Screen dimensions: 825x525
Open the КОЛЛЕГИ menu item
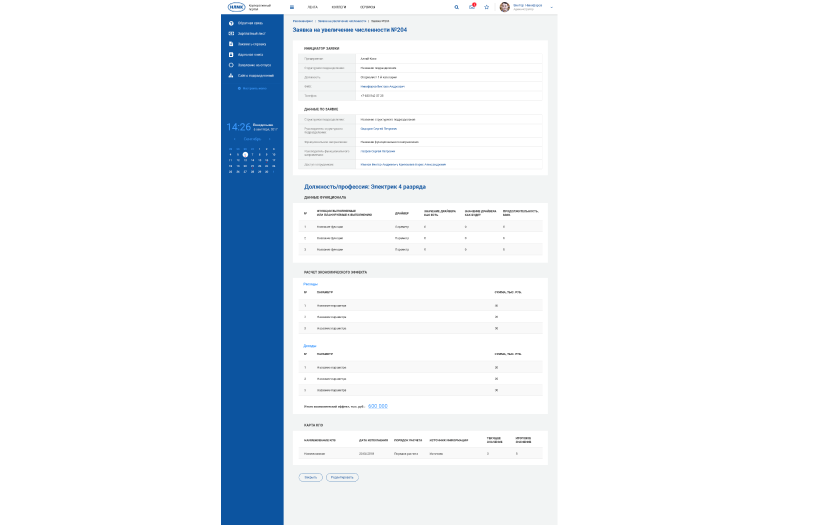pos(339,7)
